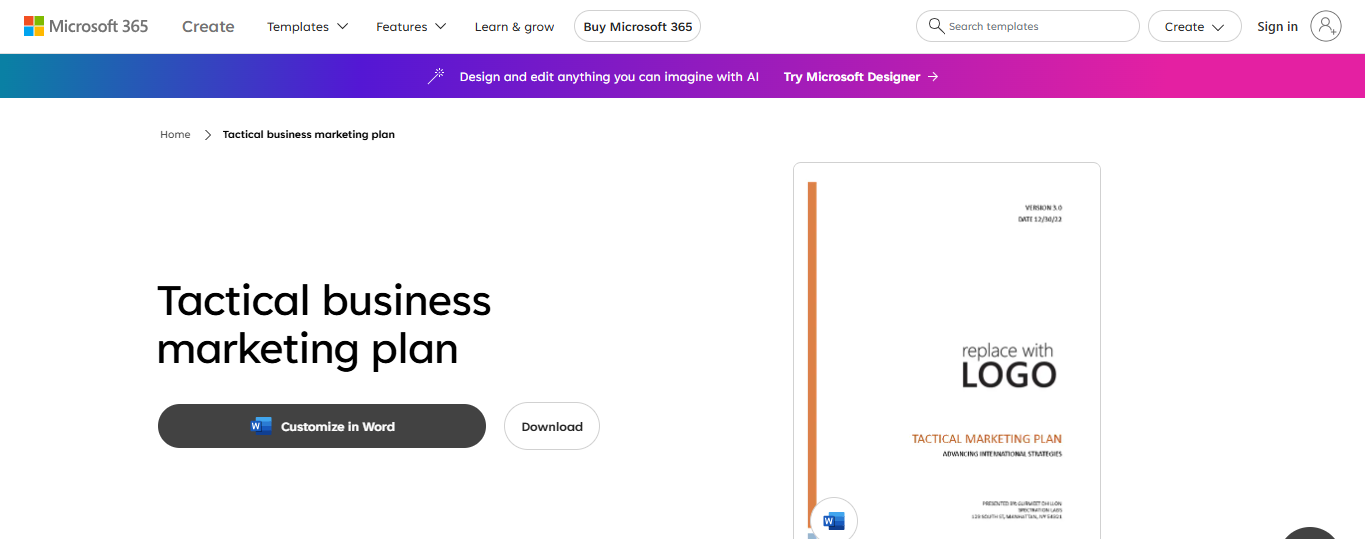Go to Home breadcrumb
The height and width of the screenshot is (539, 1365).
[x=175, y=134]
